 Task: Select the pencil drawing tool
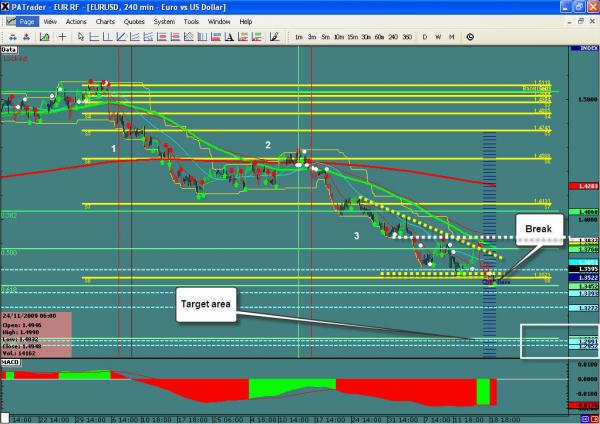pyautogui.click(x=273, y=36)
